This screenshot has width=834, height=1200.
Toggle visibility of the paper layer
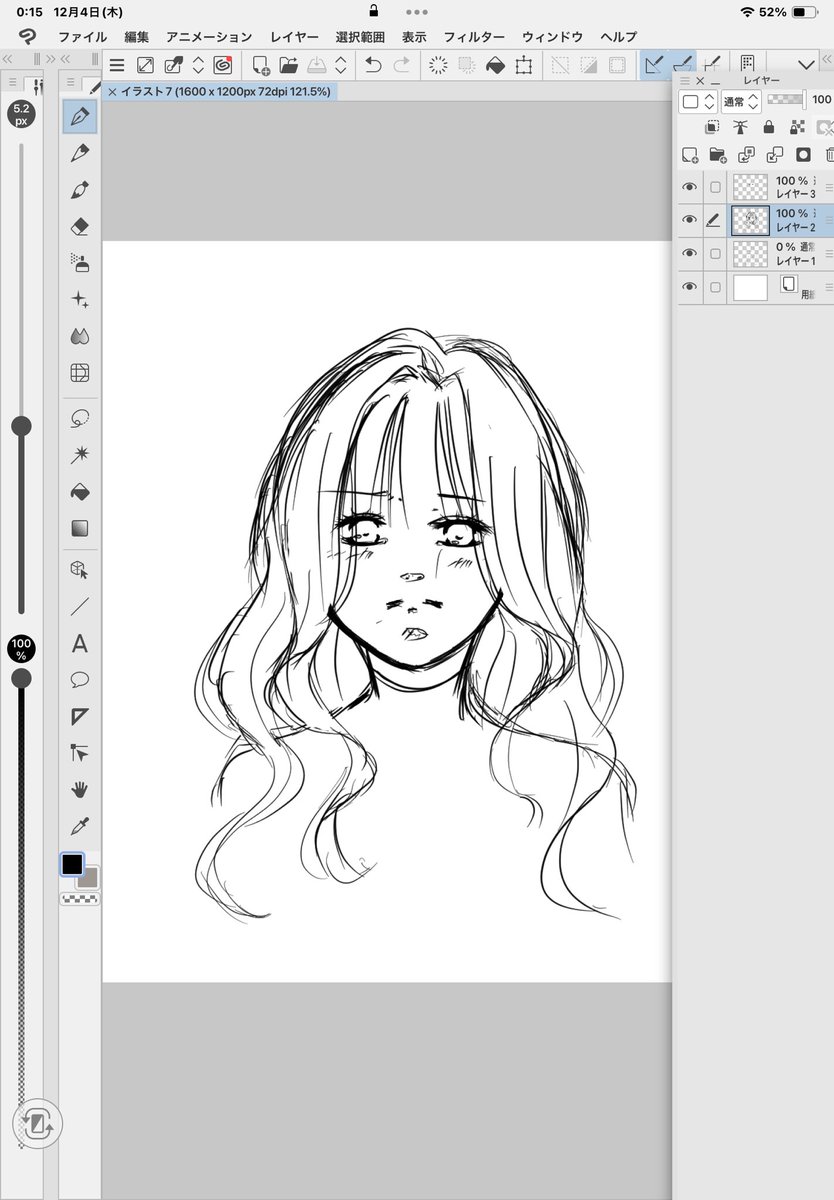689,288
